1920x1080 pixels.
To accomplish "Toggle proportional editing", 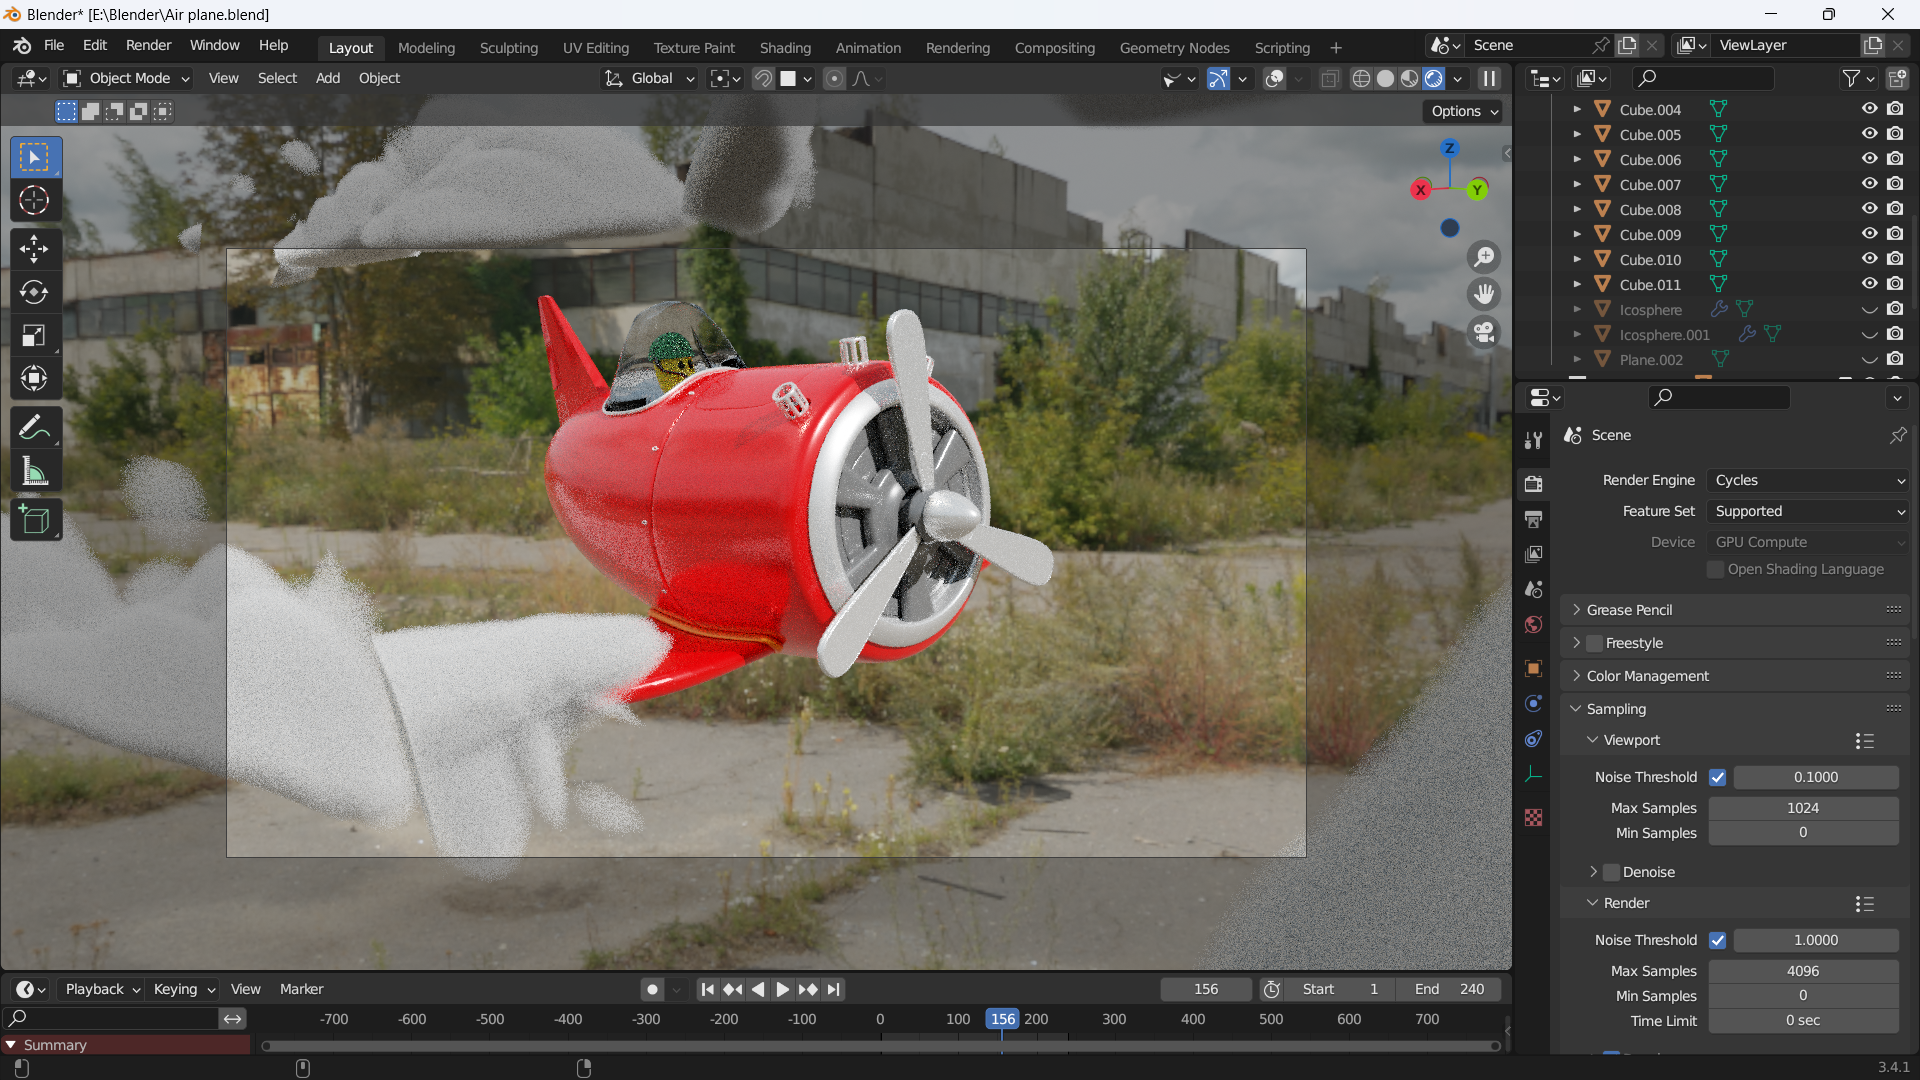I will [834, 78].
